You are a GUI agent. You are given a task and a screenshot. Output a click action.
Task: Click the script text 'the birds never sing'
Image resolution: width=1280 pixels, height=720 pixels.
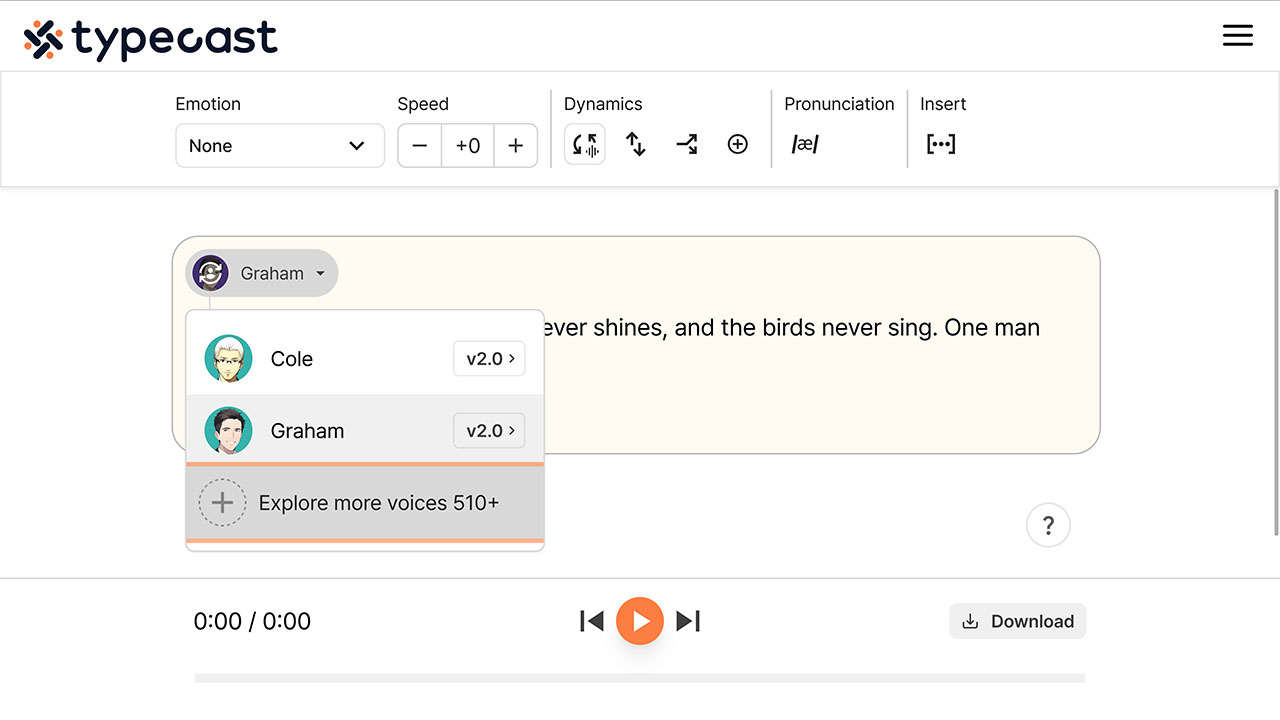[x=829, y=328]
